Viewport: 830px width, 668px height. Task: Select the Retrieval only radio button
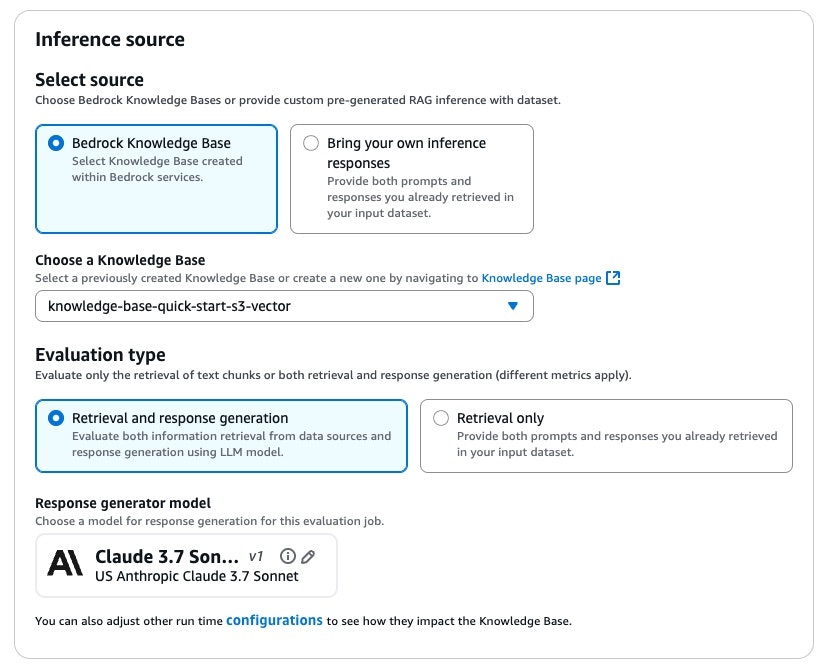coord(441,418)
